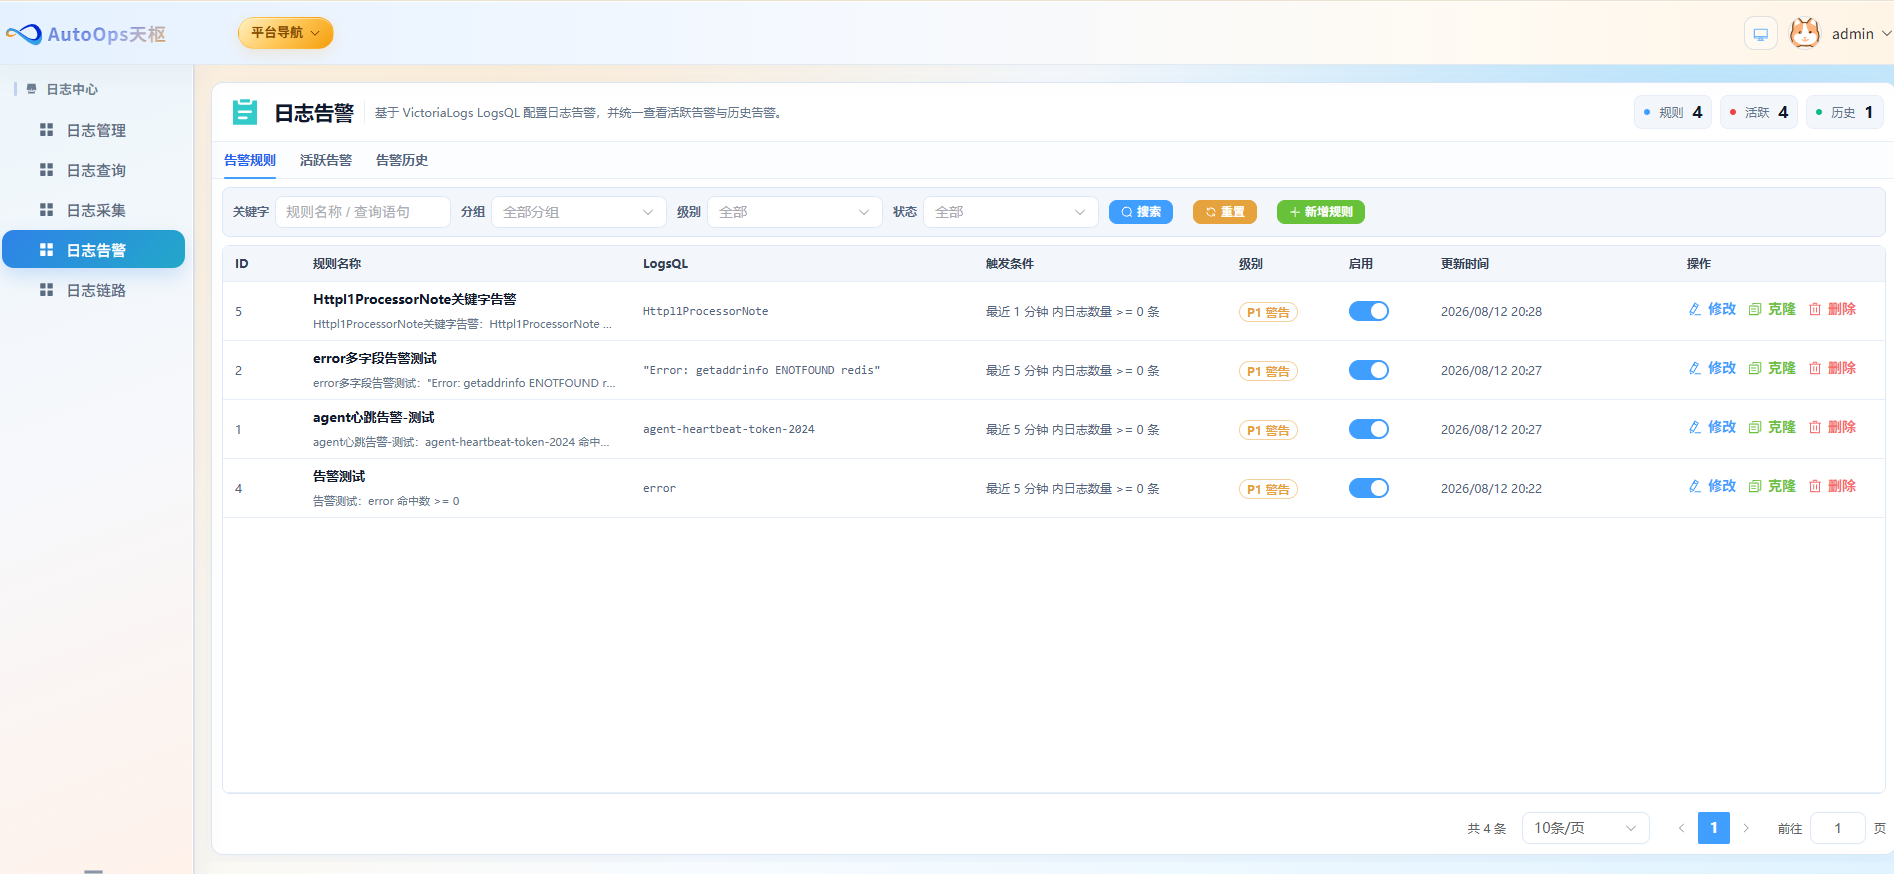Image resolution: width=1894 pixels, height=874 pixels.
Task: Toggle the enable switch for error多字段告警测试 rule
Action: (1369, 370)
